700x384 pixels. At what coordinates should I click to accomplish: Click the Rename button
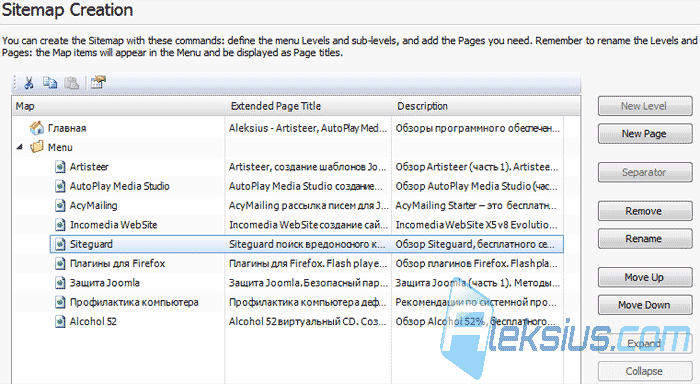point(645,239)
